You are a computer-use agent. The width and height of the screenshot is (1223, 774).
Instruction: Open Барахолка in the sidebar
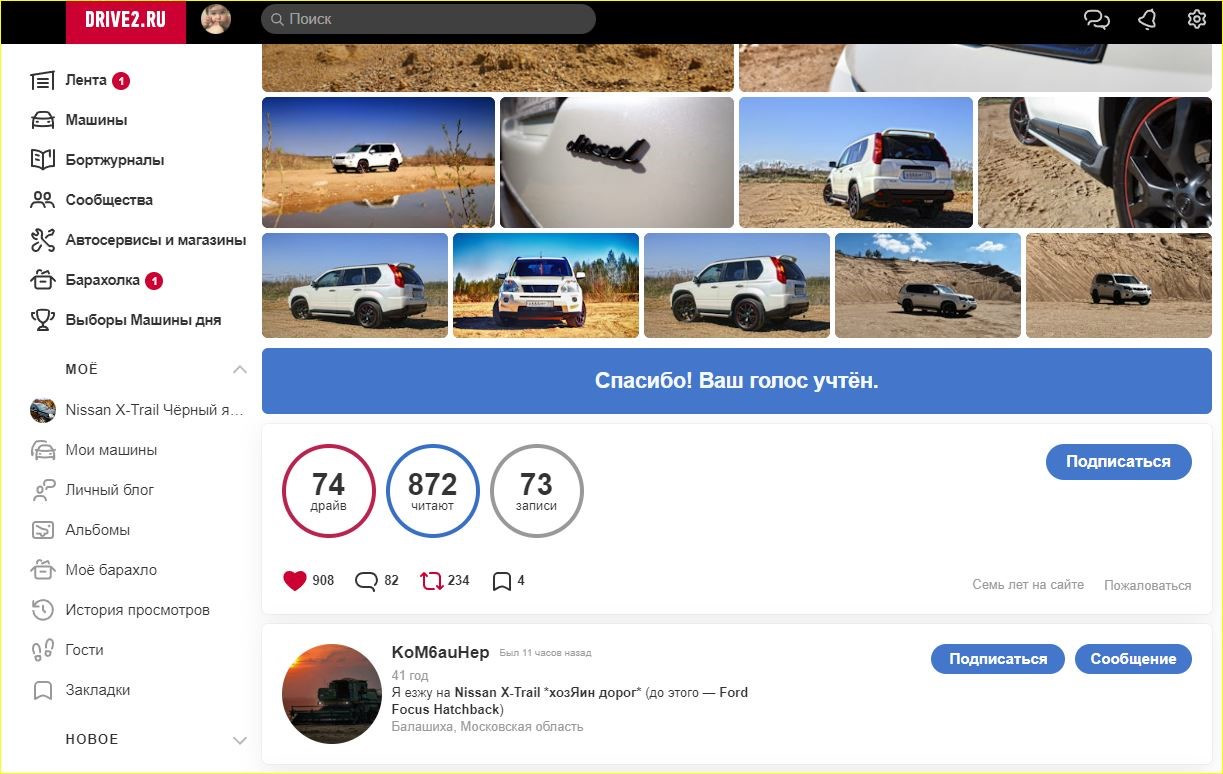pos(103,280)
